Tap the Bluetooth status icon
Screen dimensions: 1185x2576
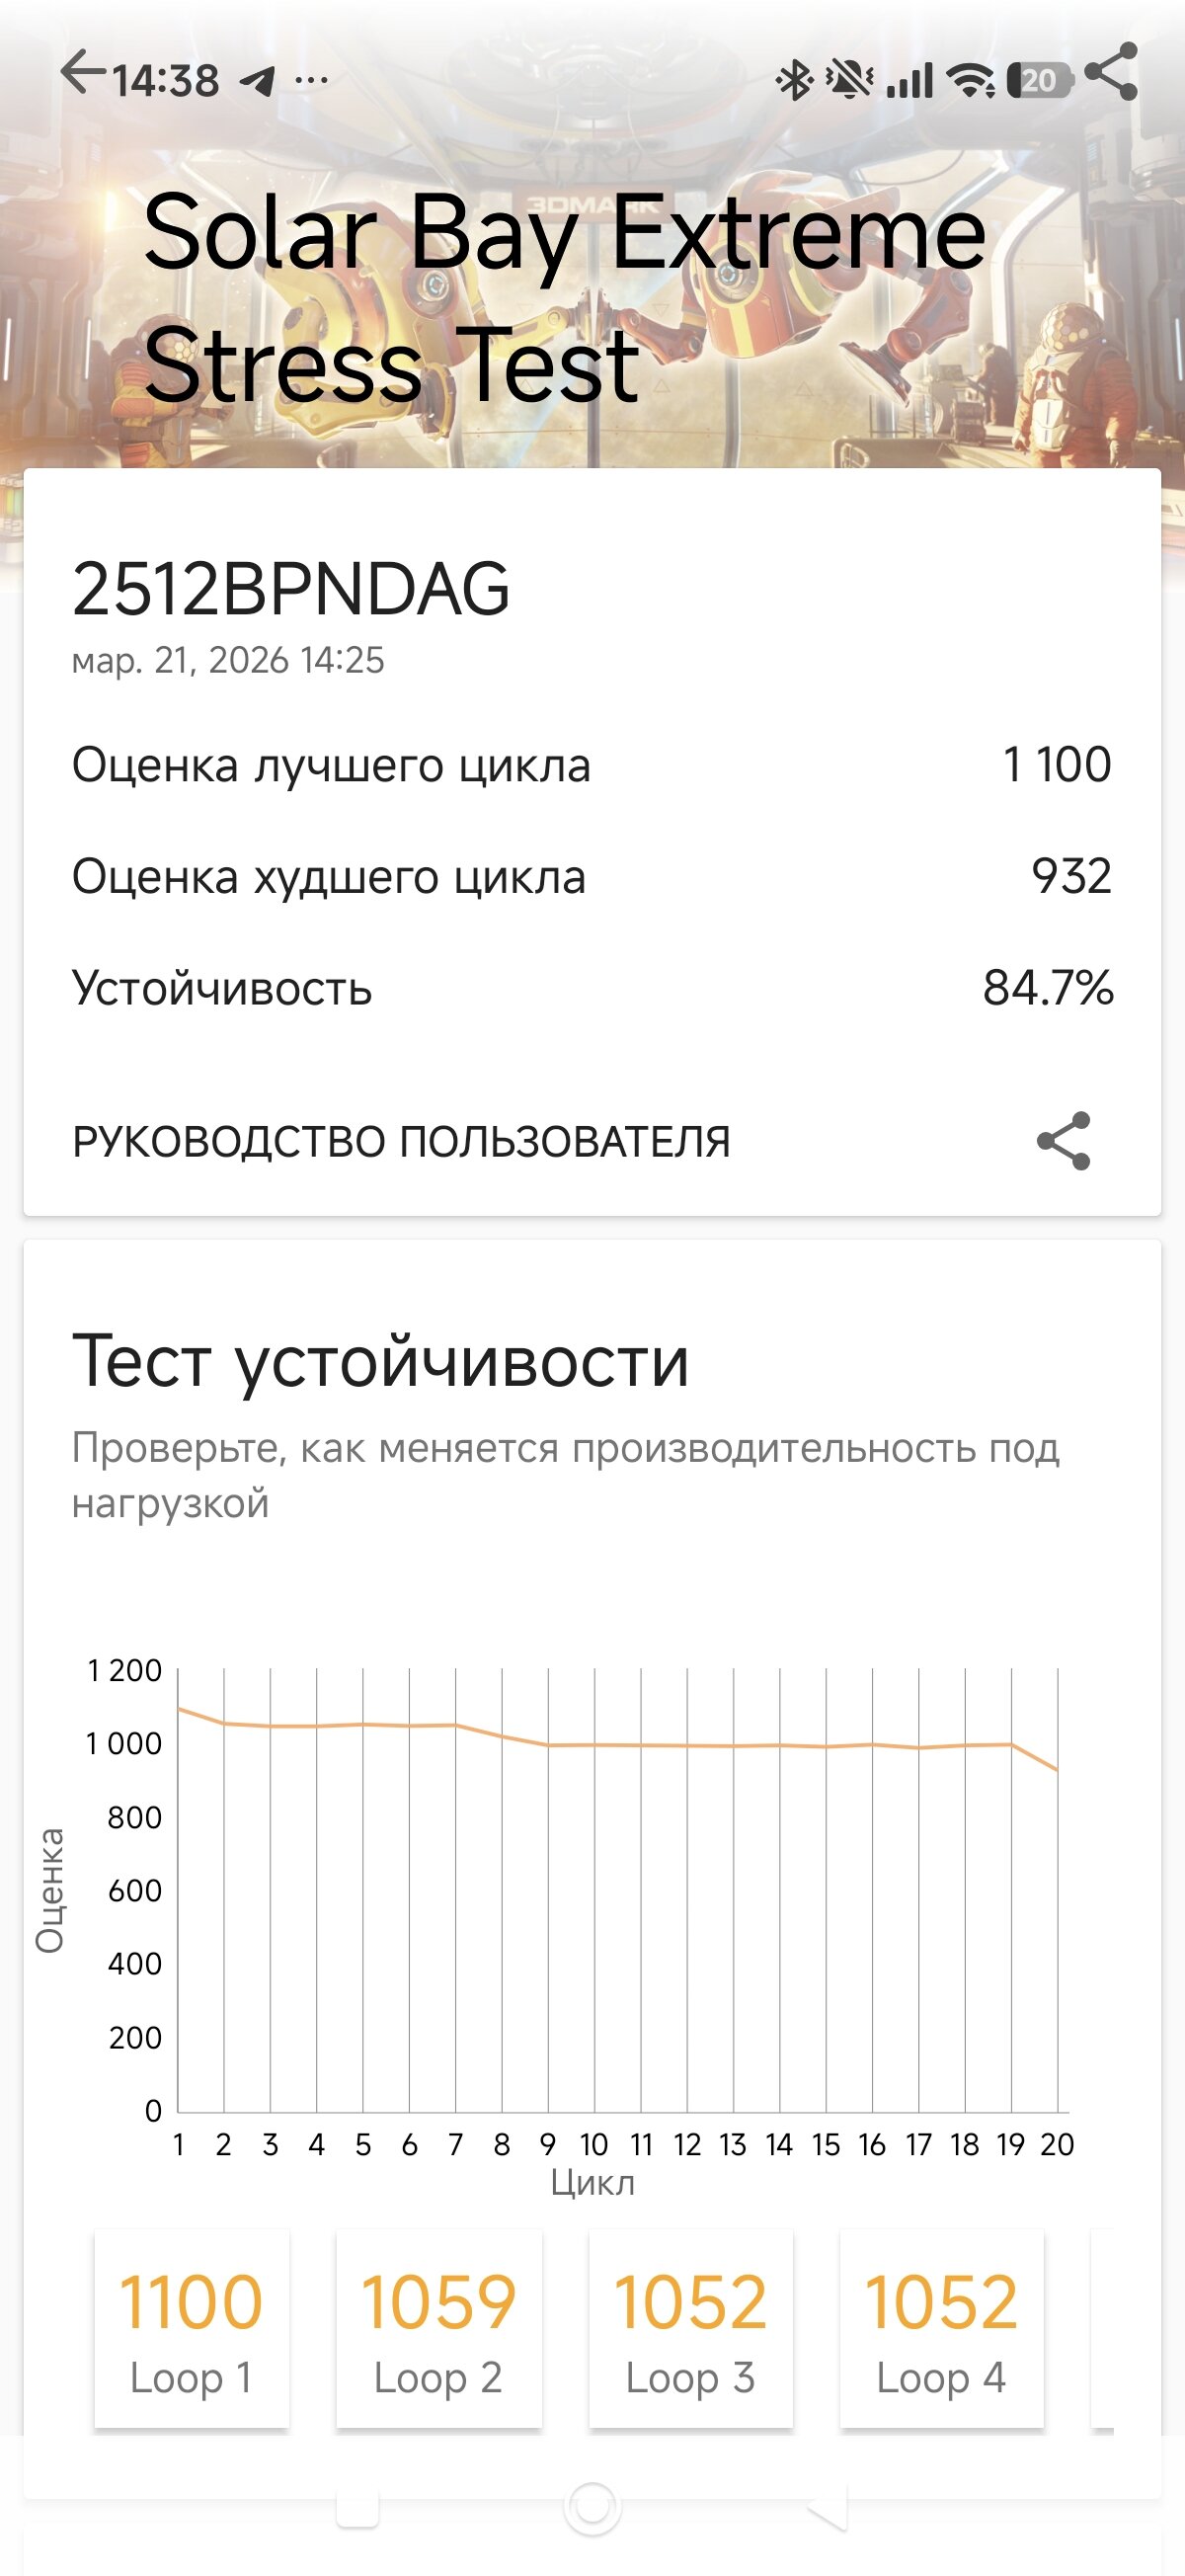795,80
